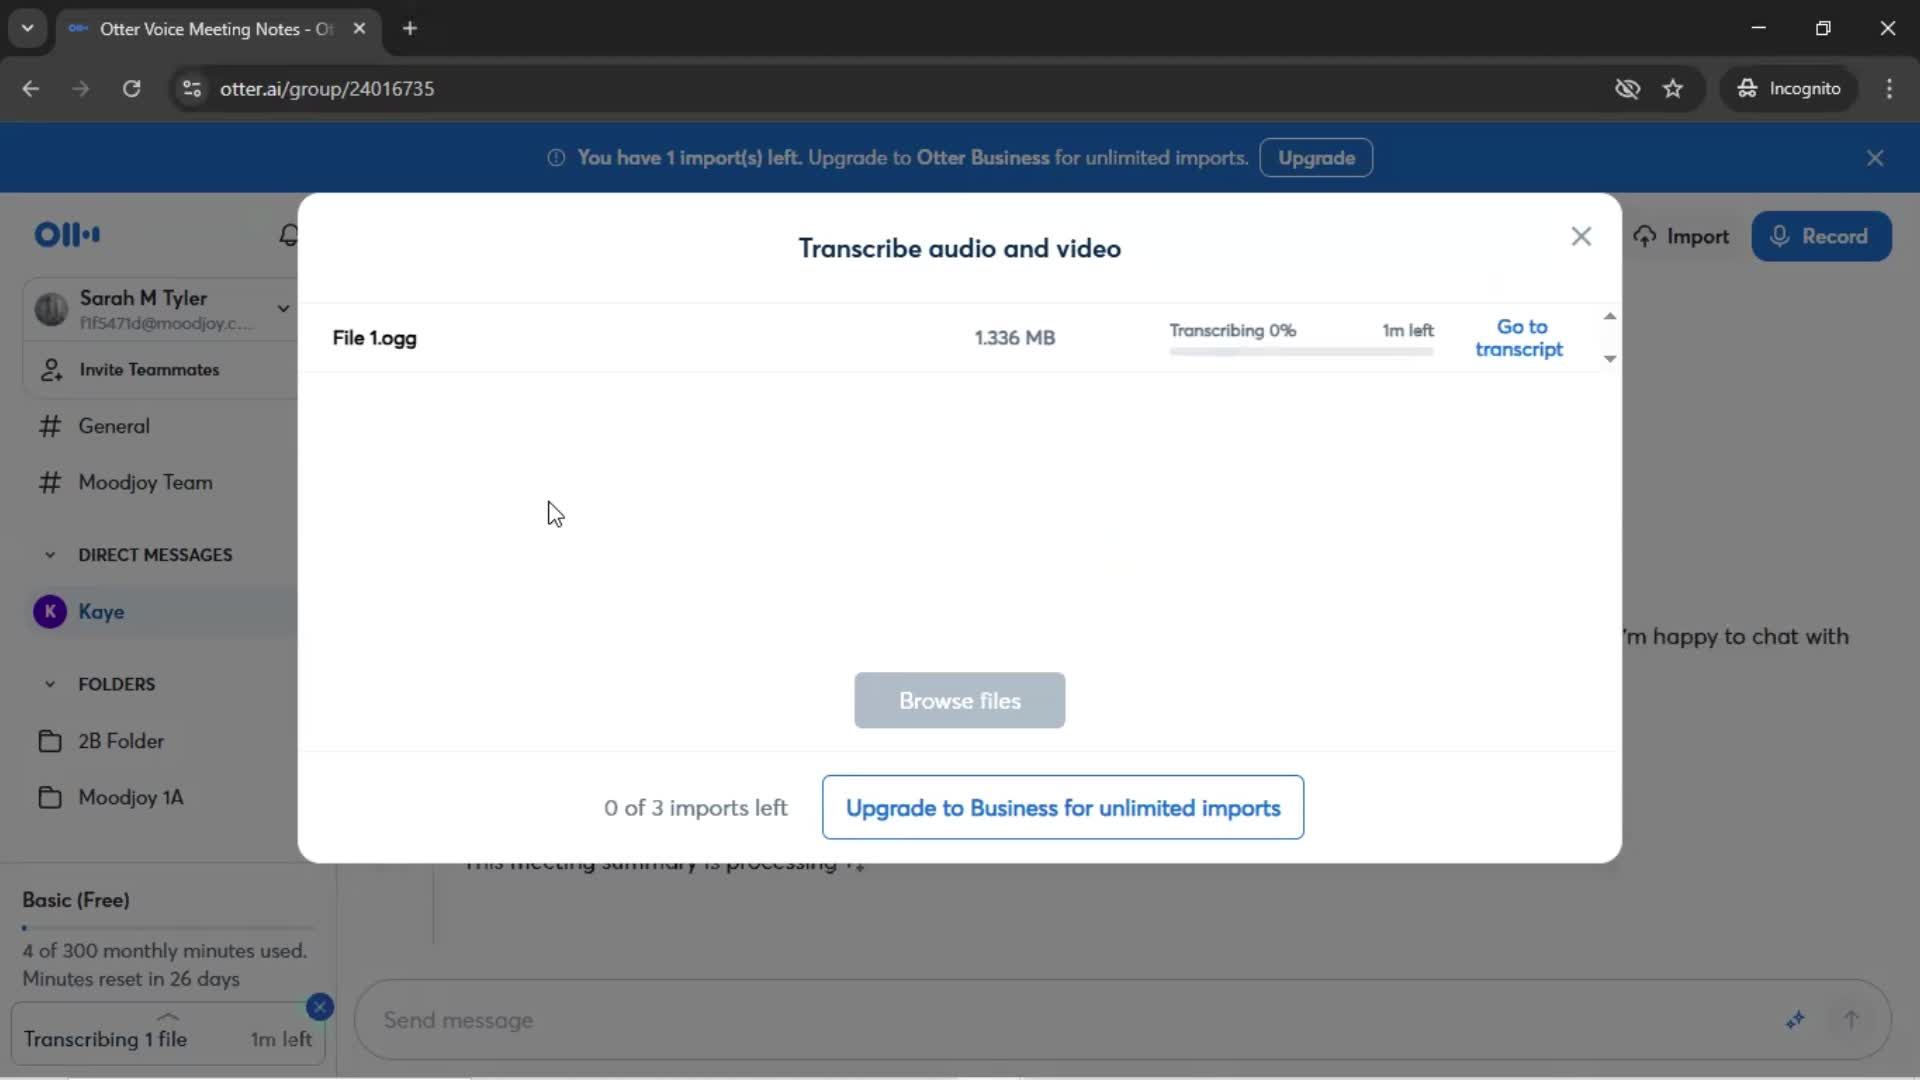Select the File 1.ogg file name

pos(375,338)
